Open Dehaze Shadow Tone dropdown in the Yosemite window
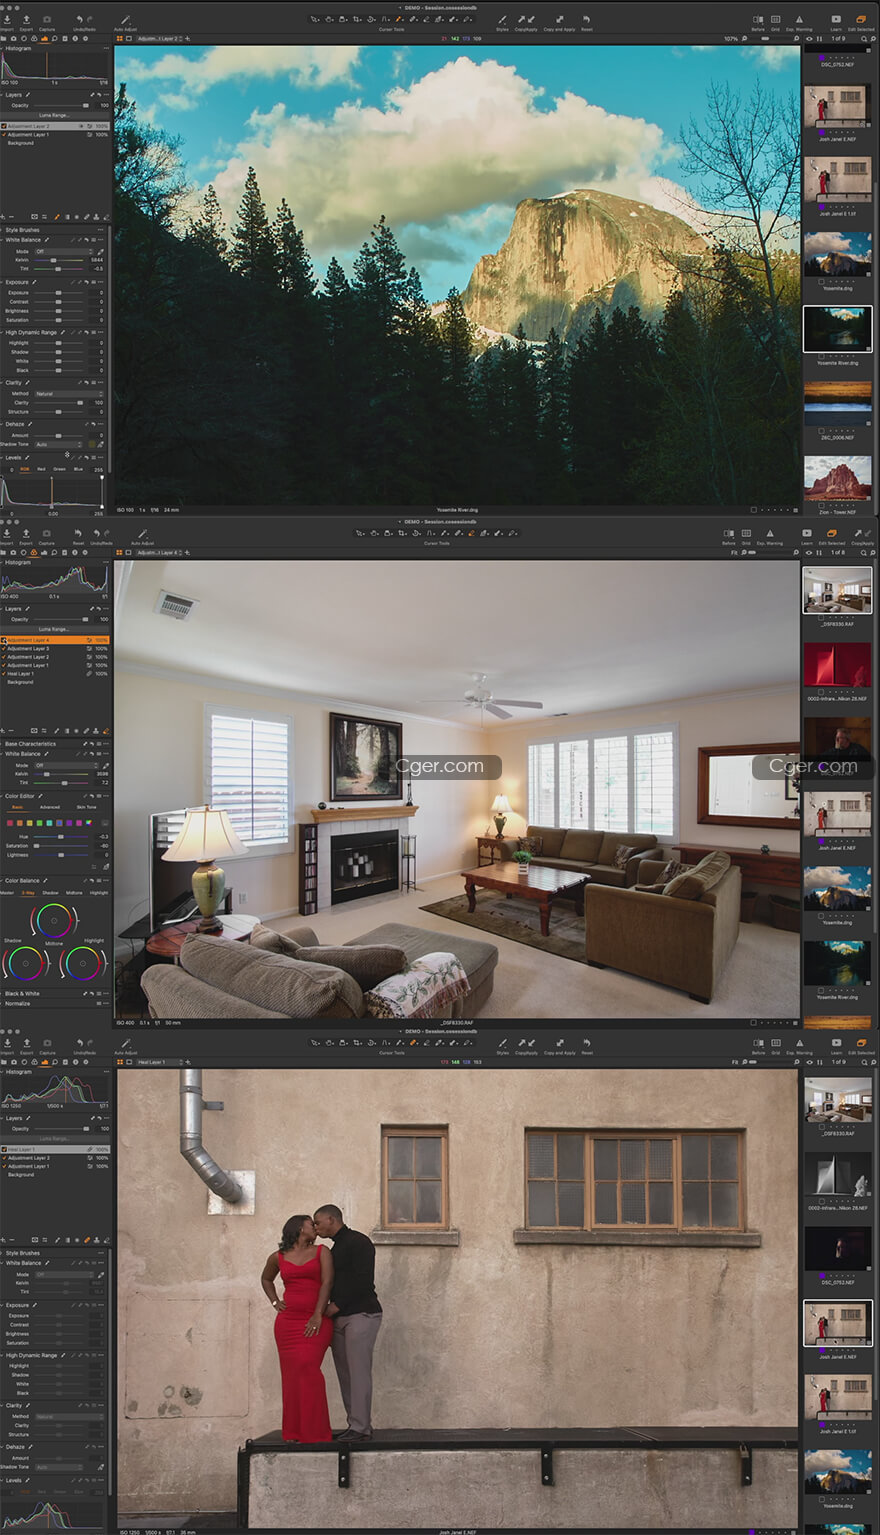The image size is (880, 1535). (58, 444)
